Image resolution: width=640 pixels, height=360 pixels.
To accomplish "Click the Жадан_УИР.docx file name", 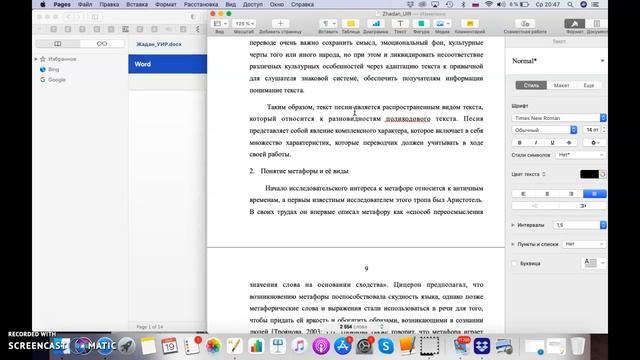I will [159, 44].
